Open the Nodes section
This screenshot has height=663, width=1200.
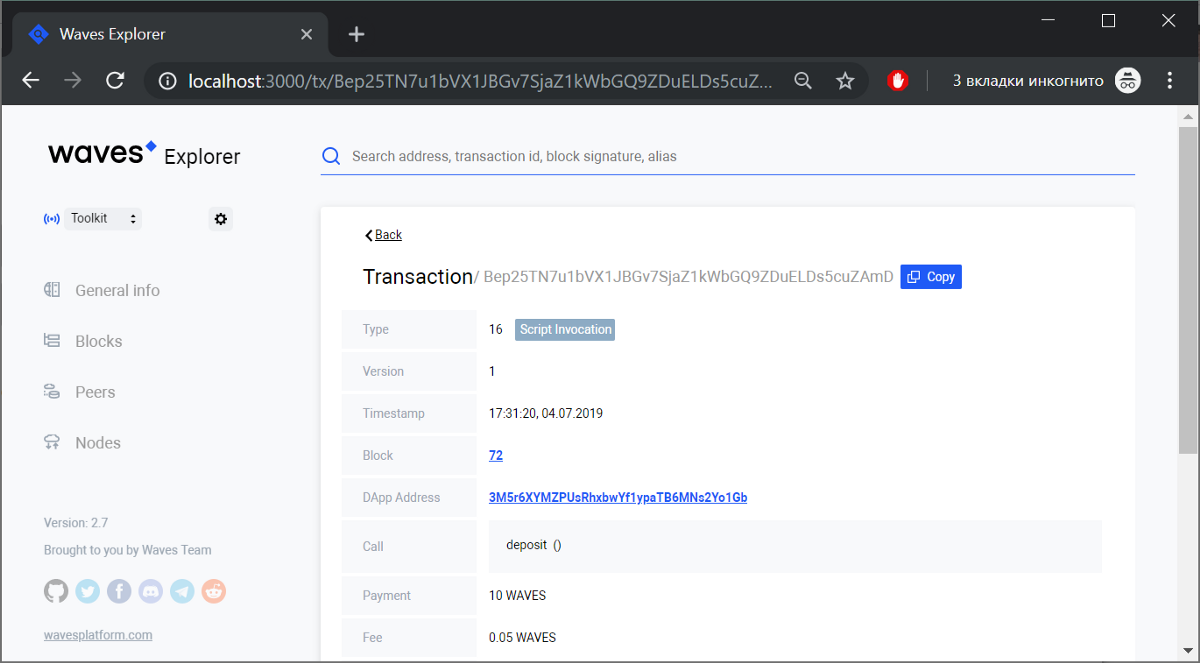point(98,442)
